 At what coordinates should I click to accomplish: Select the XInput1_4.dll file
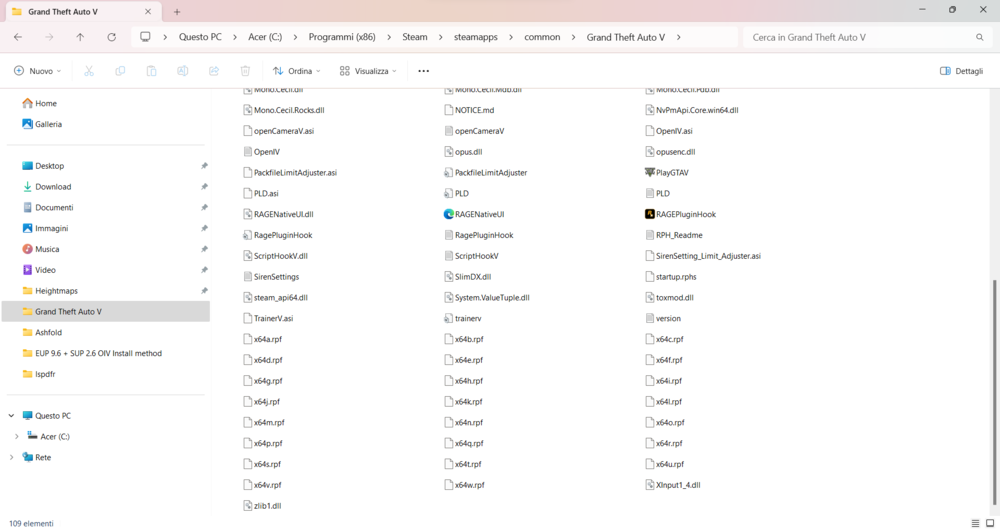(673, 484)
